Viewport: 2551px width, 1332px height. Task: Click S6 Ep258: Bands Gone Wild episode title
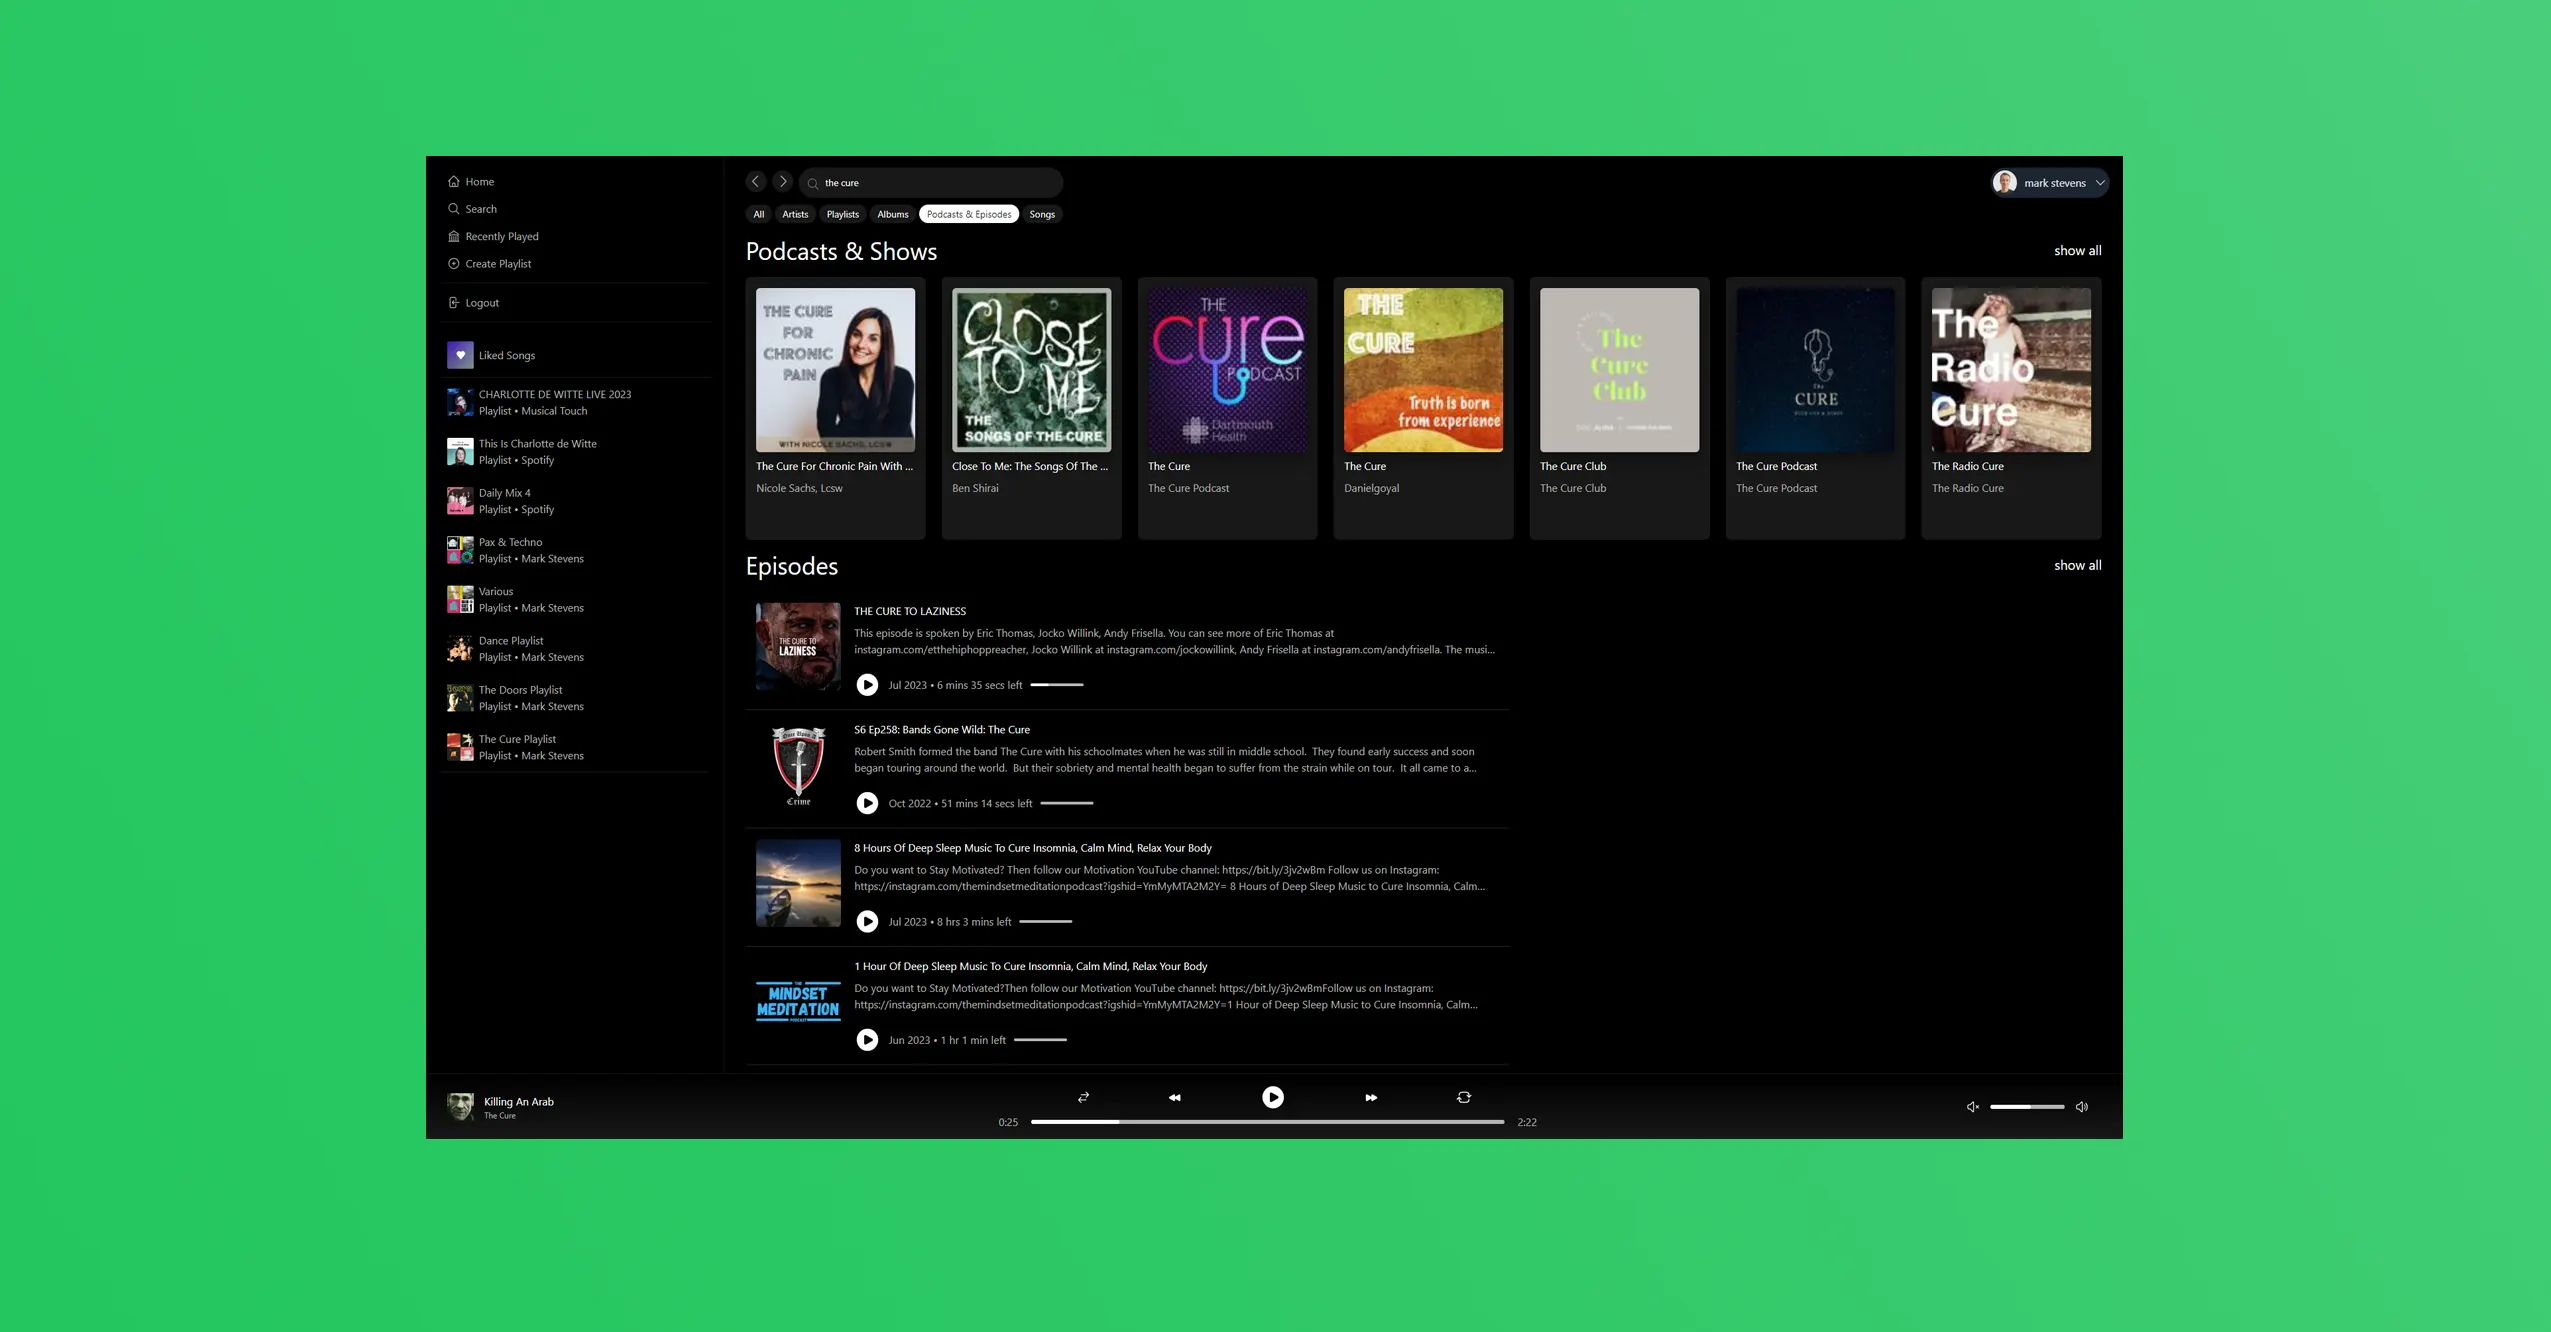pos(941,730)
